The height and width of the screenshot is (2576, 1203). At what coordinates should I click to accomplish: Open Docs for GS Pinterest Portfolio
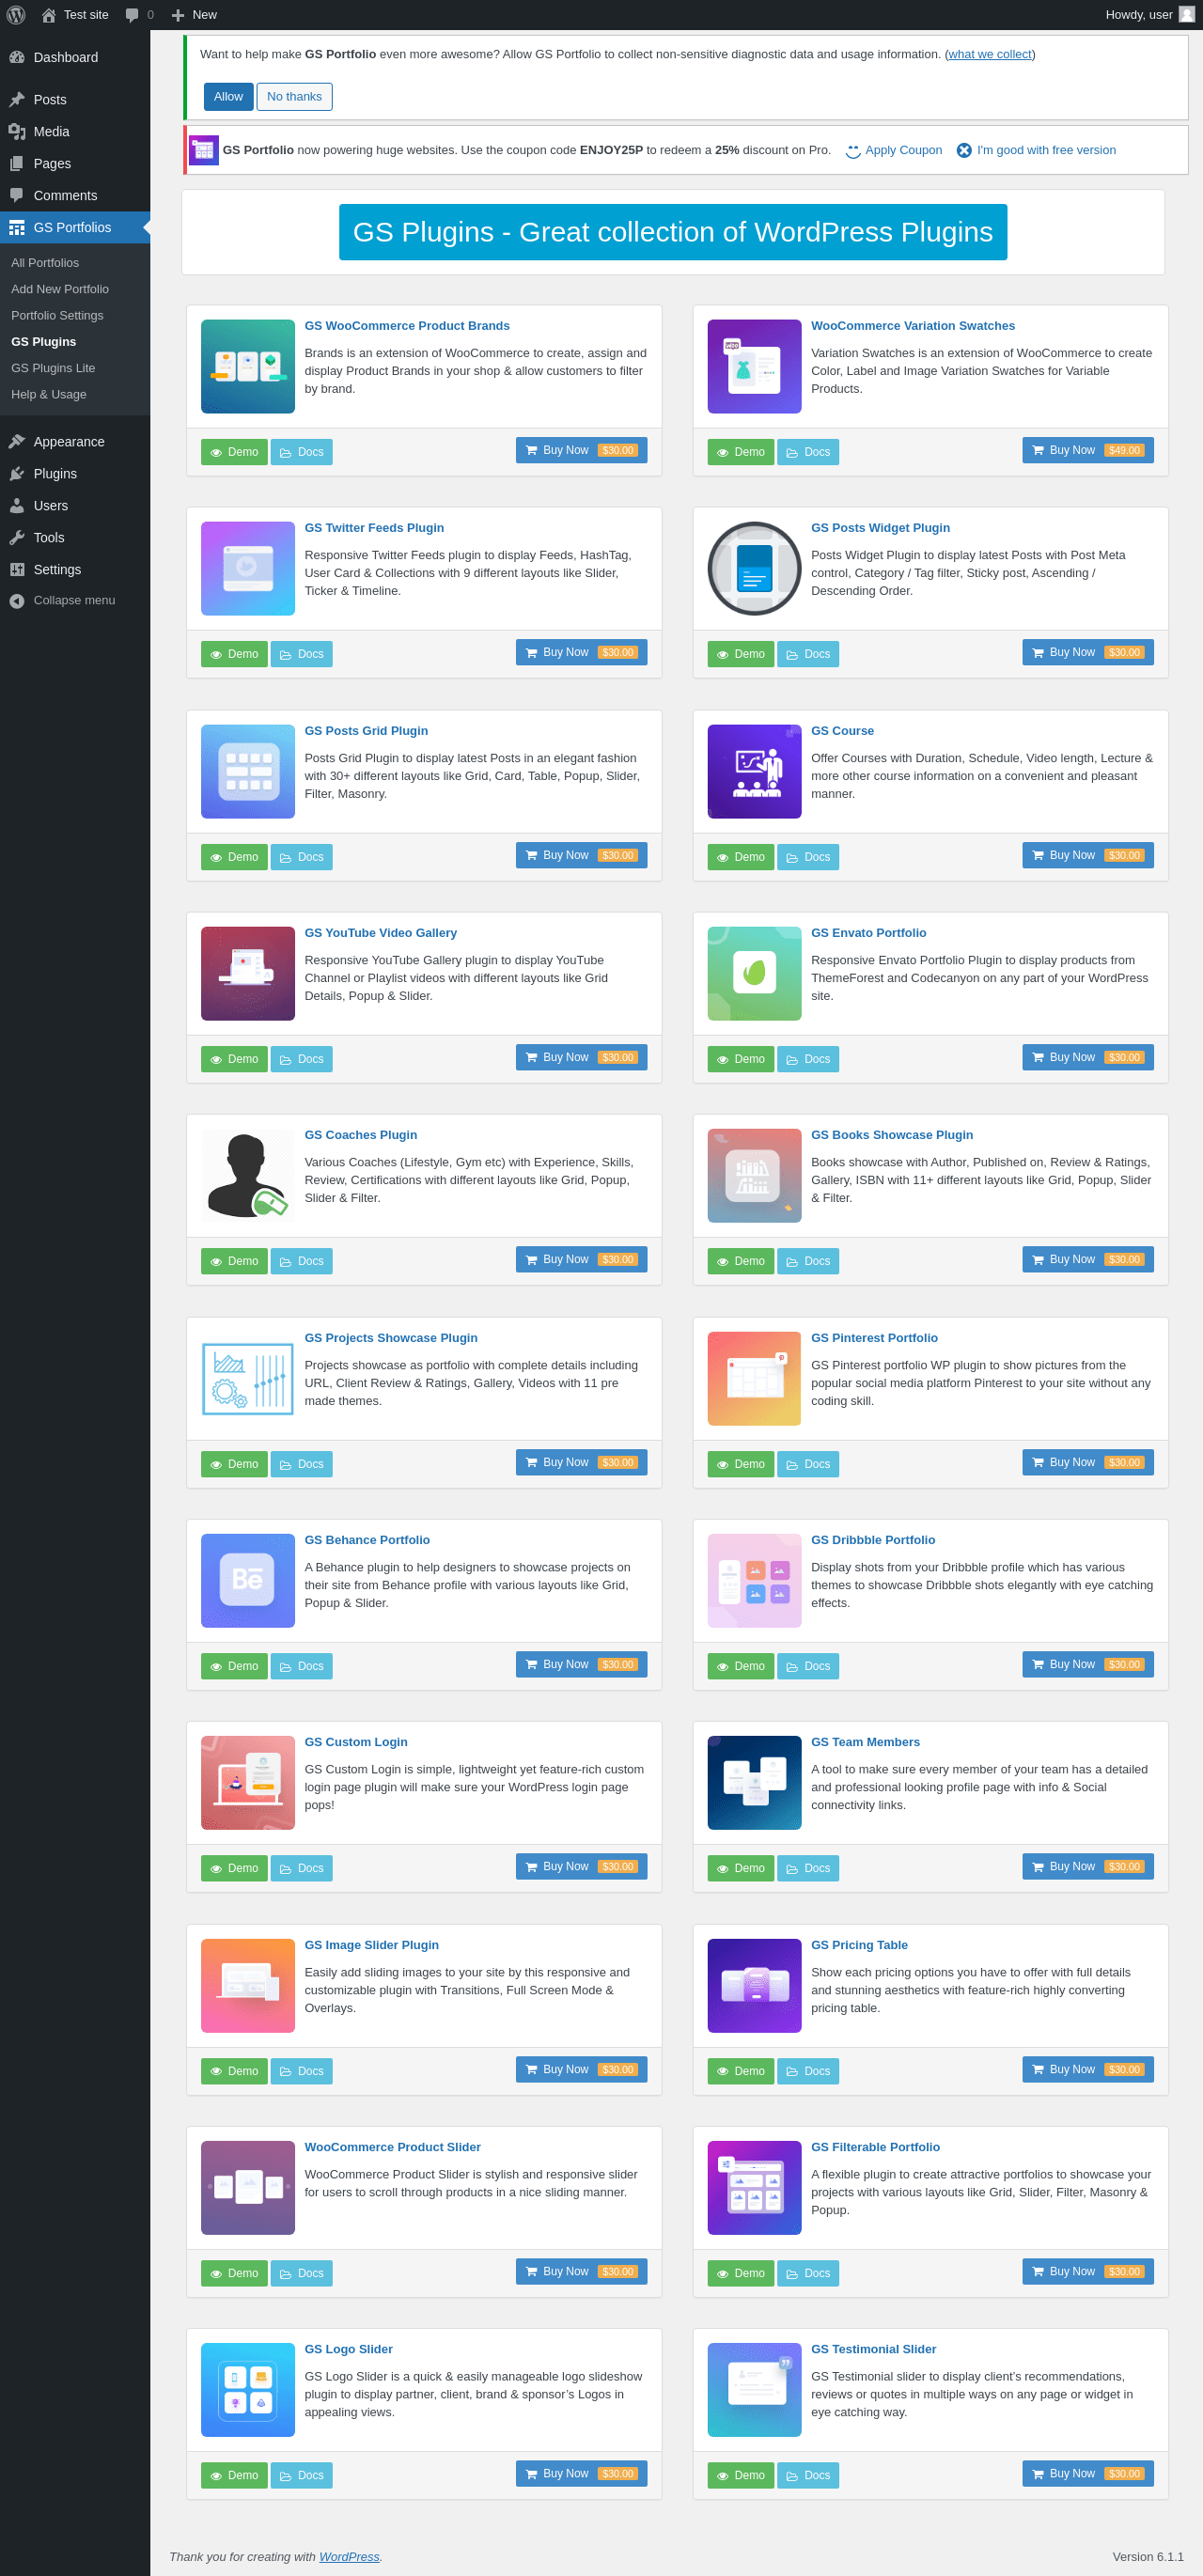[807, 1463]
